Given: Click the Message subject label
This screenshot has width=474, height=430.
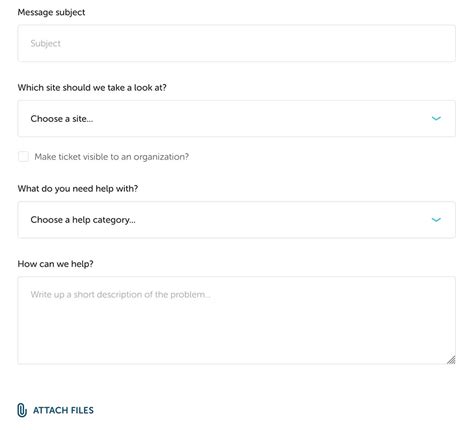Looking at the screenshot, I should 51,12.
